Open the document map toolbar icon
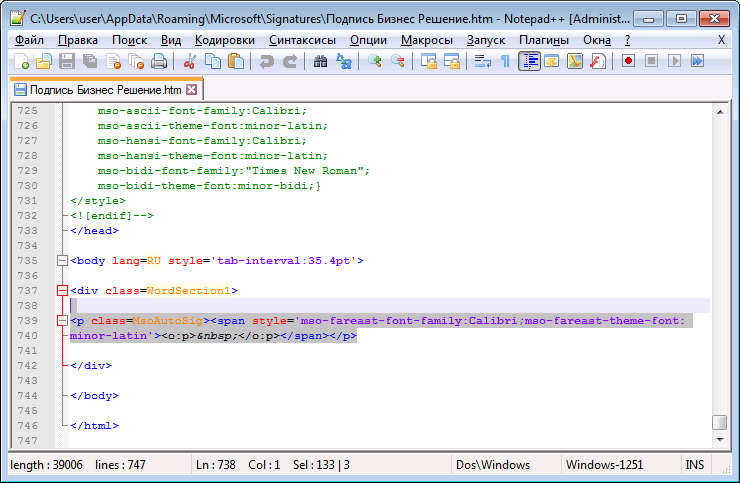 (575, 61)
